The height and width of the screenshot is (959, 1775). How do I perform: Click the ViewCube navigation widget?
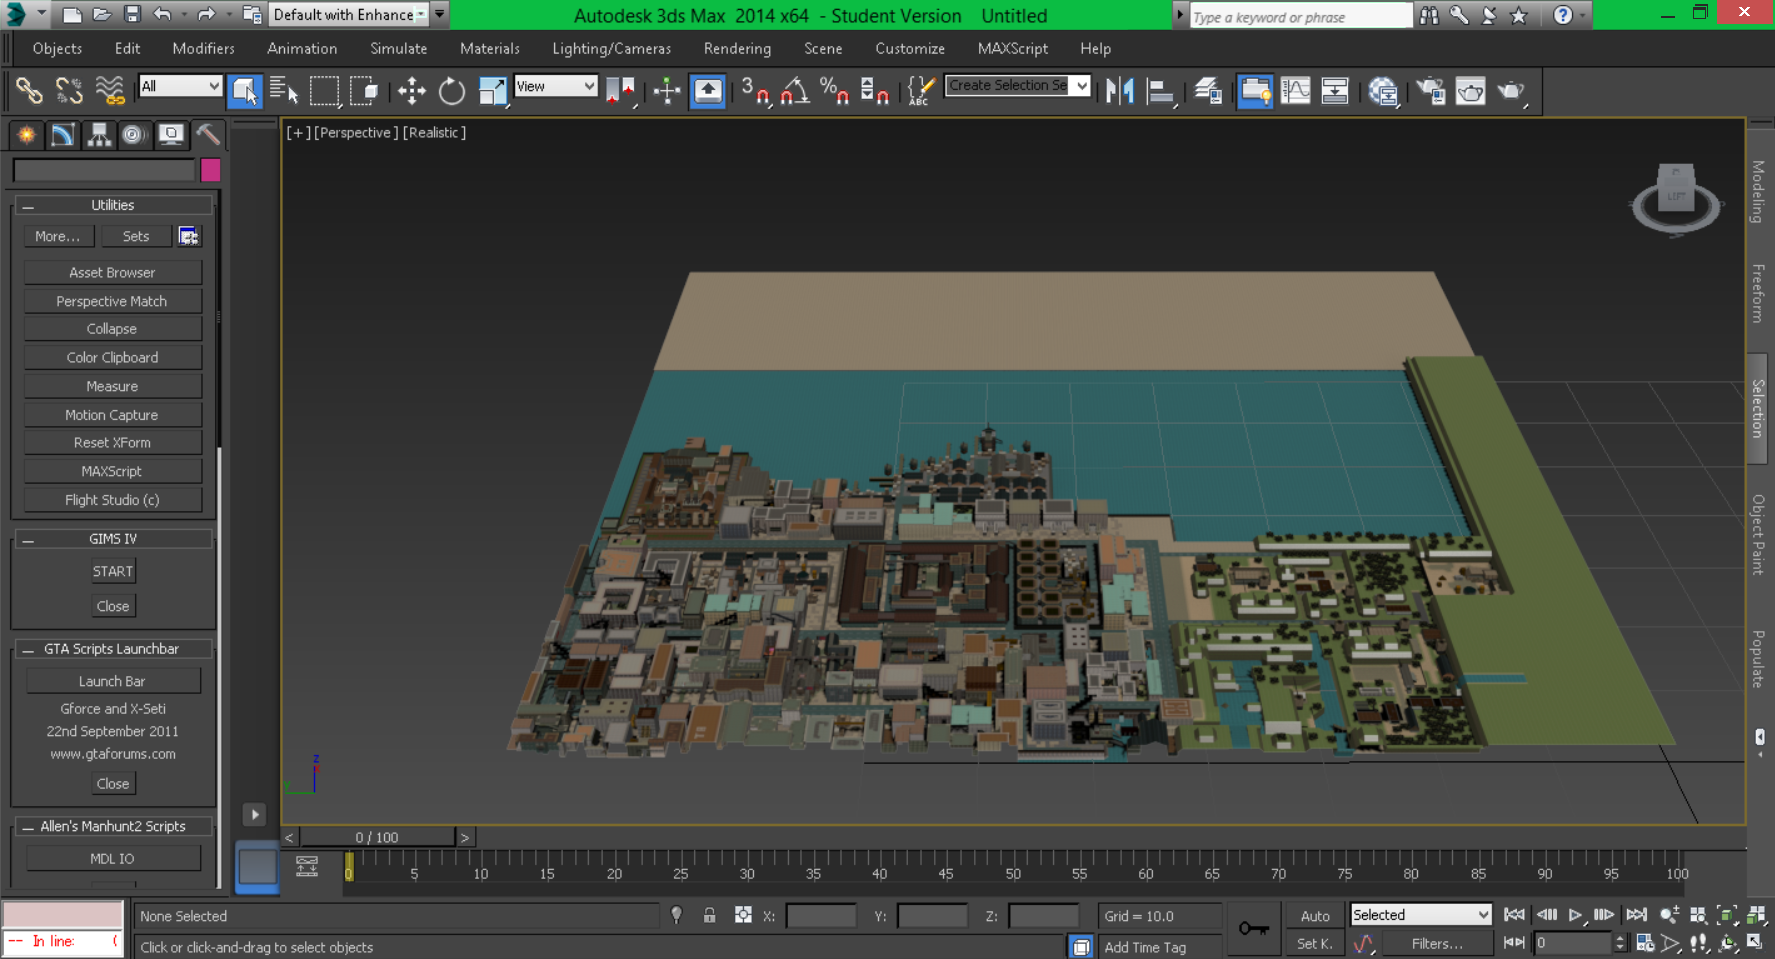1676,198
